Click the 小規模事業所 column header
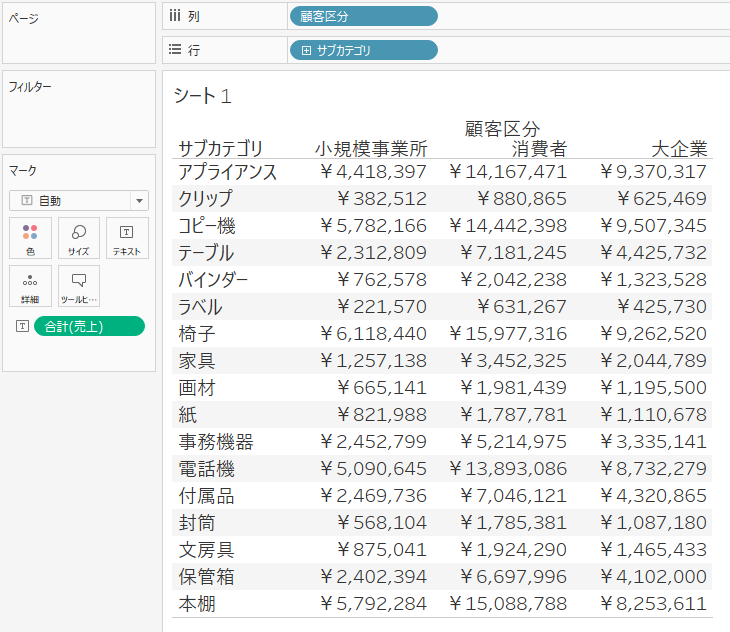Screen dimensions: 730x632 click(x=370, y=149)
